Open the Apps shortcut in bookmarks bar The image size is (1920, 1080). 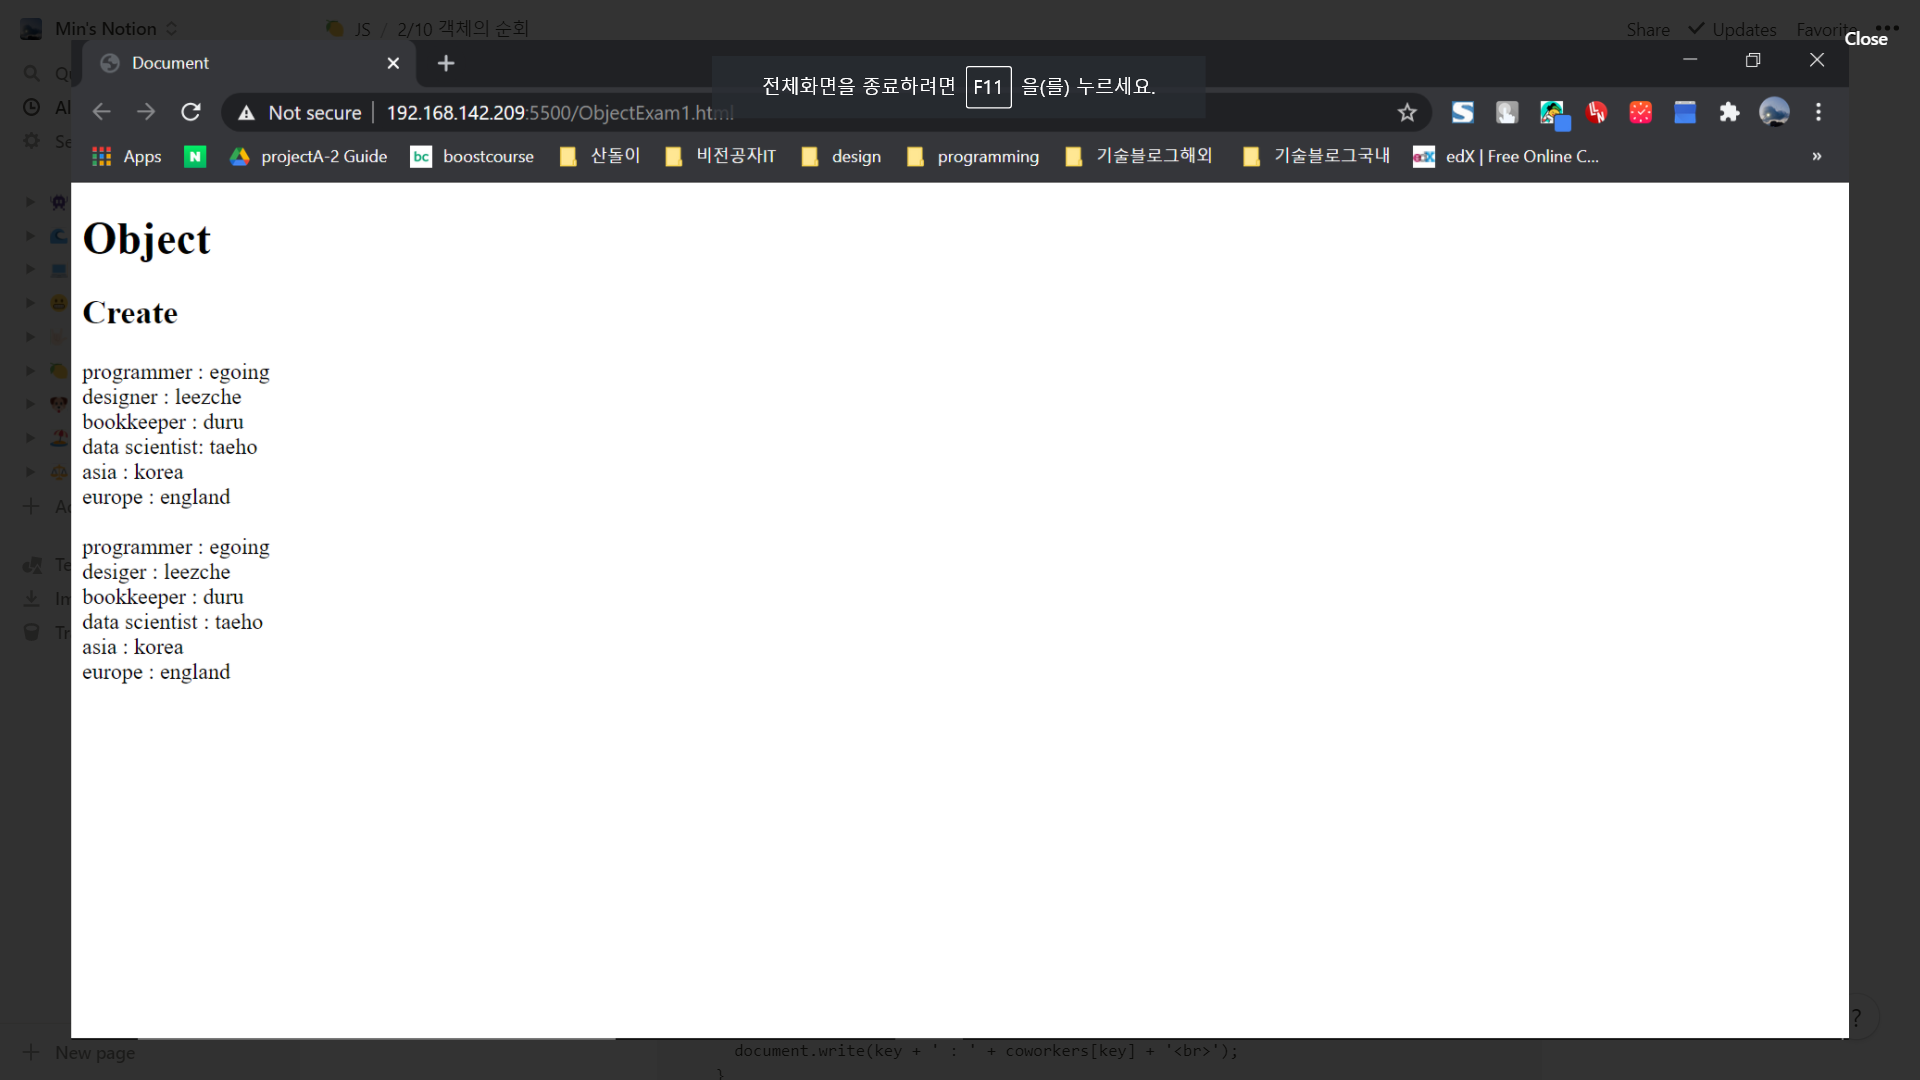[126, 156]
